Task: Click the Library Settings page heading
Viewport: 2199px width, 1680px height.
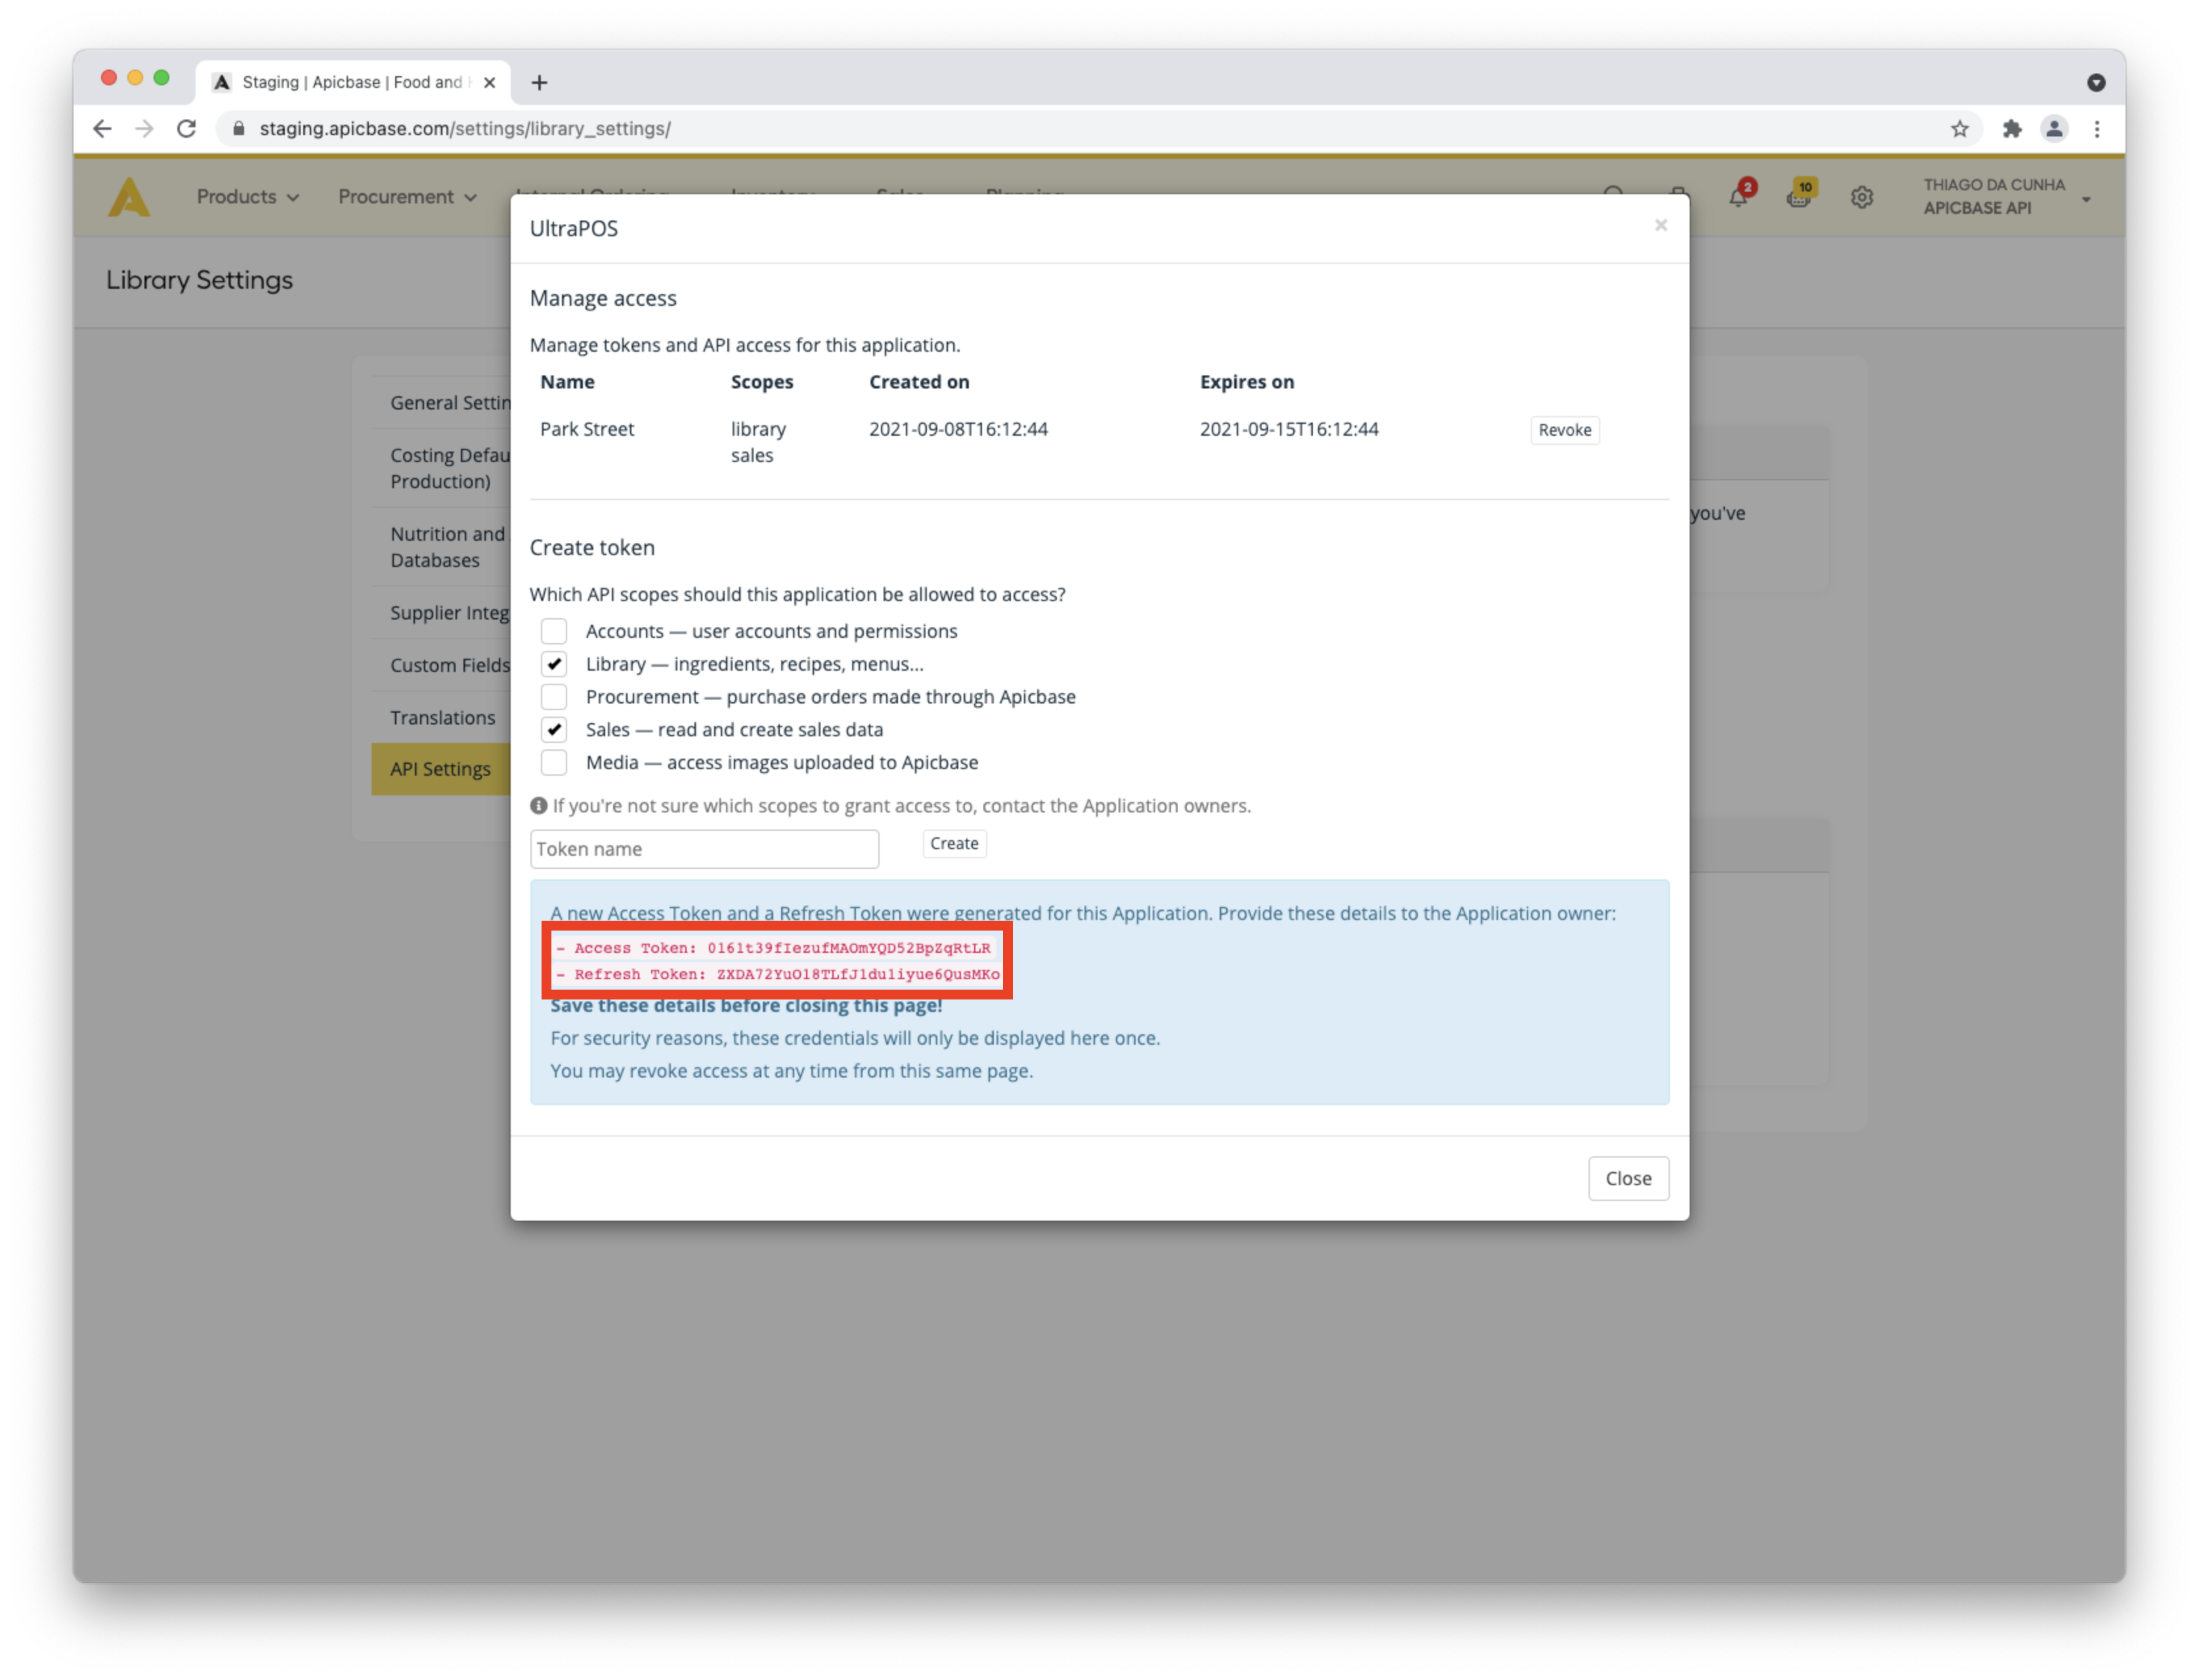Action: click(x=199, y=280)
